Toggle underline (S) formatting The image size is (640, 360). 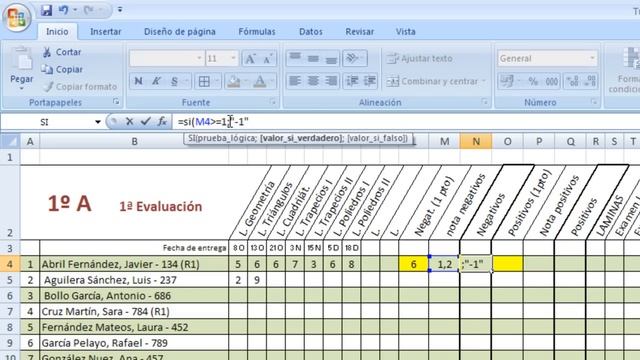point(174,81)
